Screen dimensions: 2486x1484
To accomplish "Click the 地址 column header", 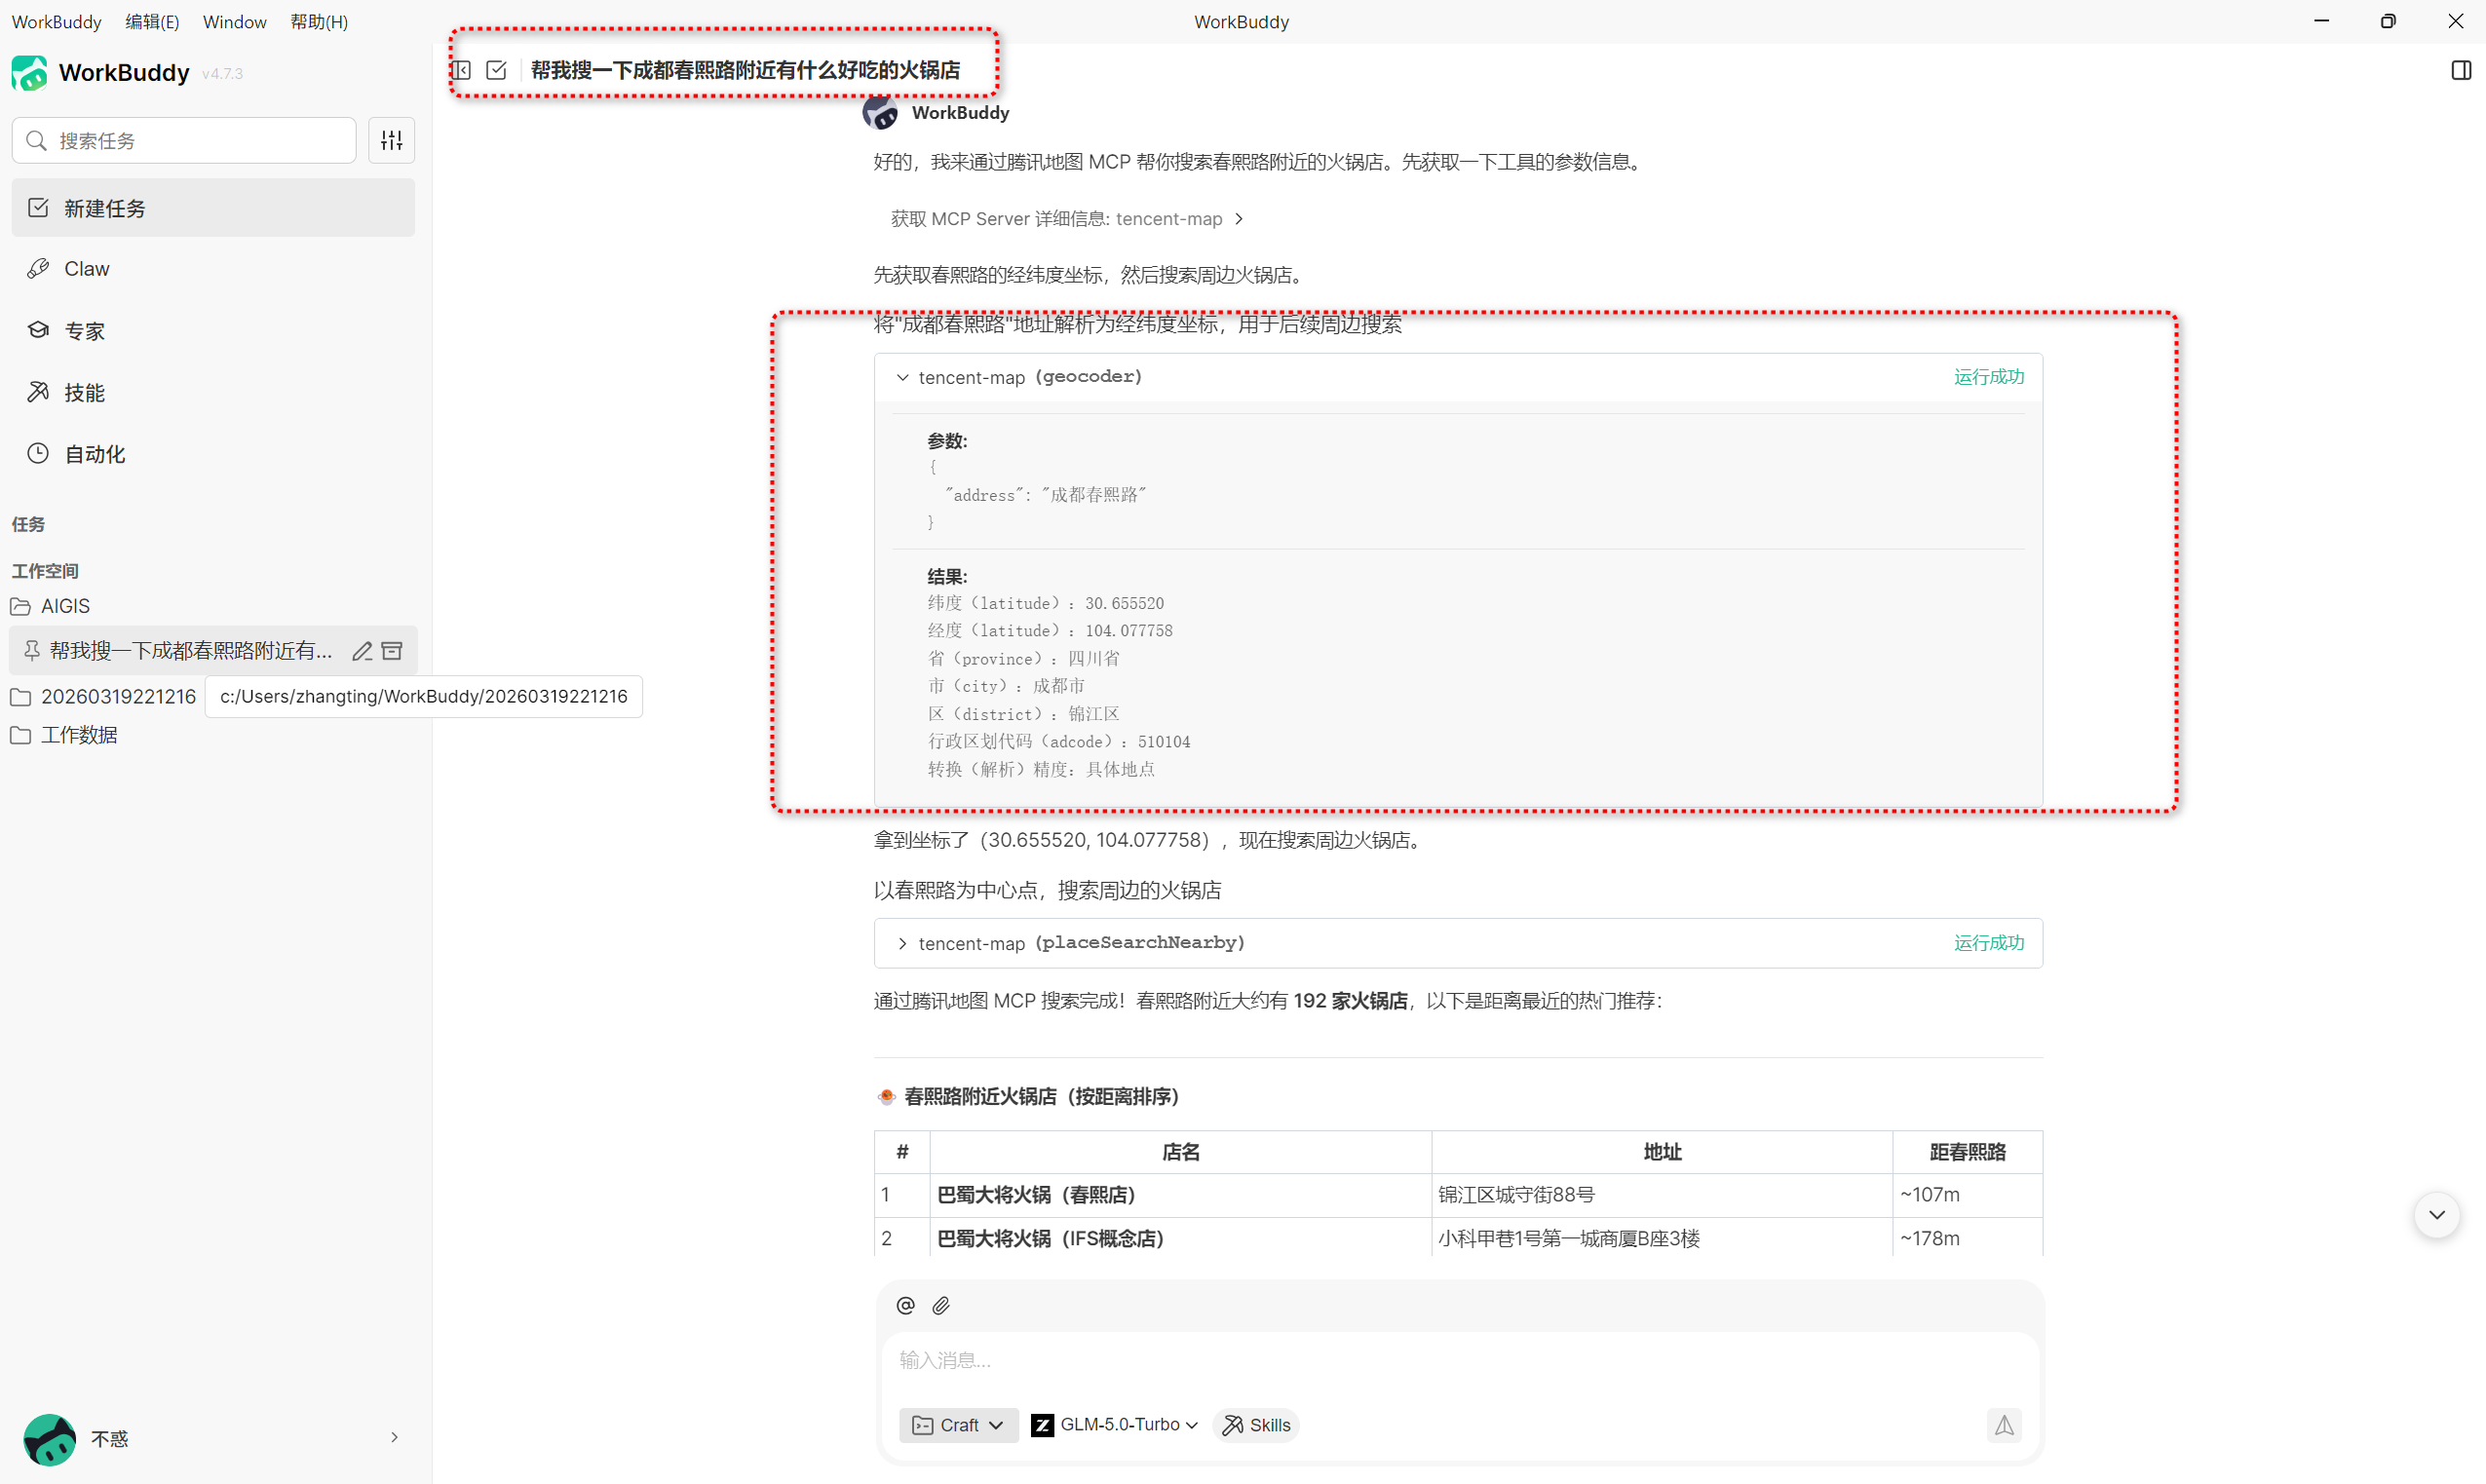I will pyautogui.click(x=1662, y=1152).
